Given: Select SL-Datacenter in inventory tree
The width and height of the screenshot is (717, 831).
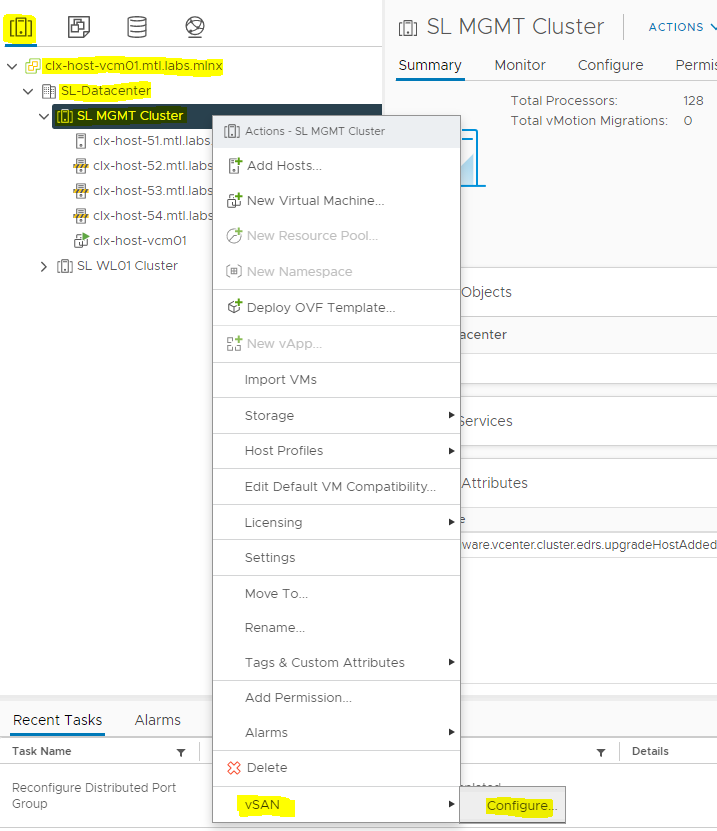Looking at the screenshot, I should click(x=105, y=91).
